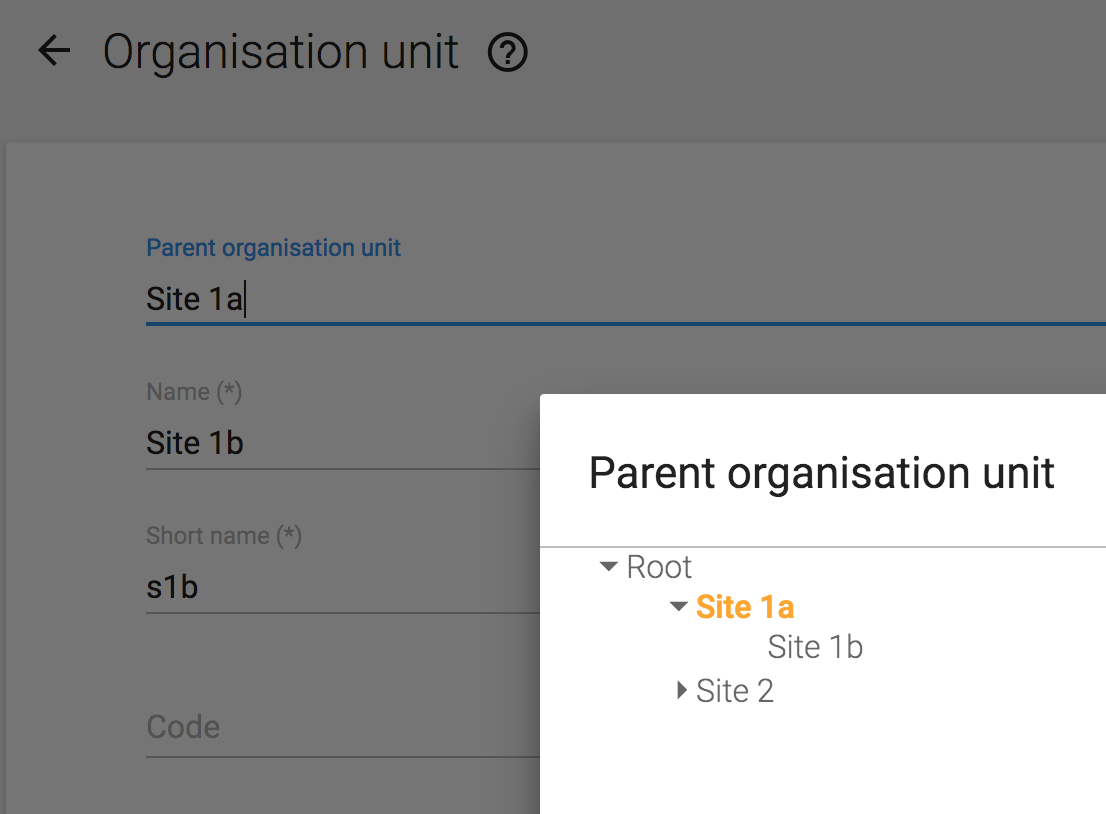This screenshot has height=814, width=1106.
Task: Click empty dialog area below Site 2
Action: click(x=820, y=760)
